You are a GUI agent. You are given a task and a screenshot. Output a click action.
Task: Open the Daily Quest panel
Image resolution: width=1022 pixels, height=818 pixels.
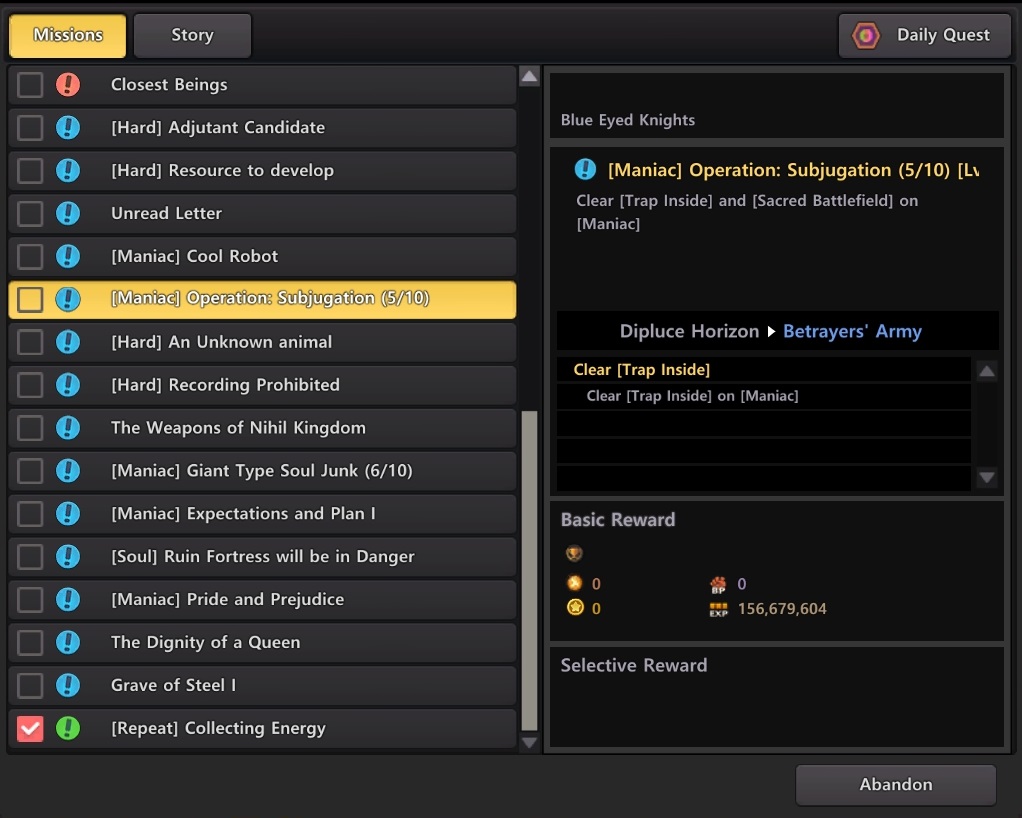[x=924, y=36]
